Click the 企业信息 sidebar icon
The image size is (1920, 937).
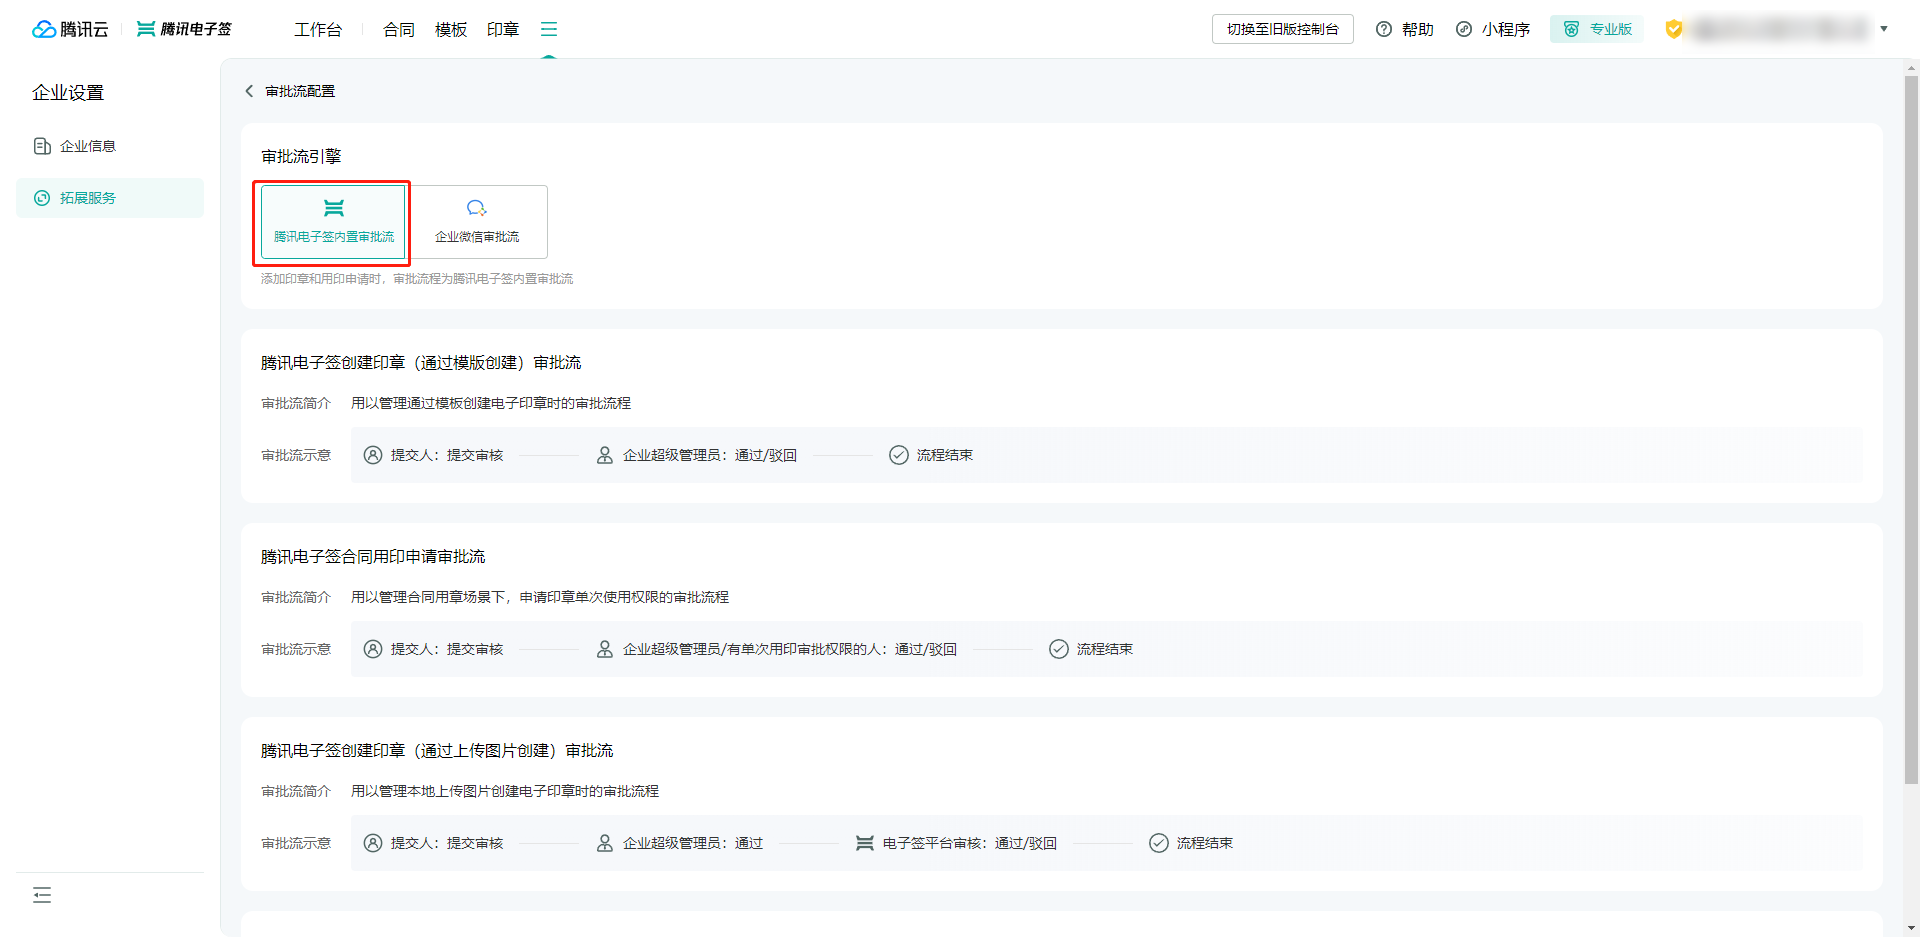click(x=42, y=146)
